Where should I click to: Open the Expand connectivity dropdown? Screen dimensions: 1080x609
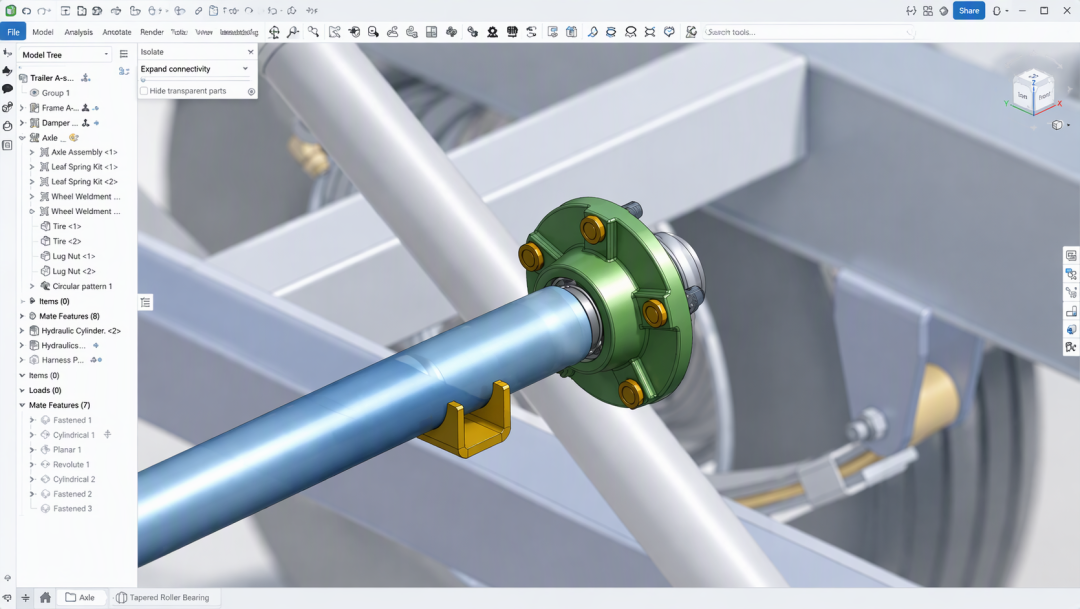194,69
